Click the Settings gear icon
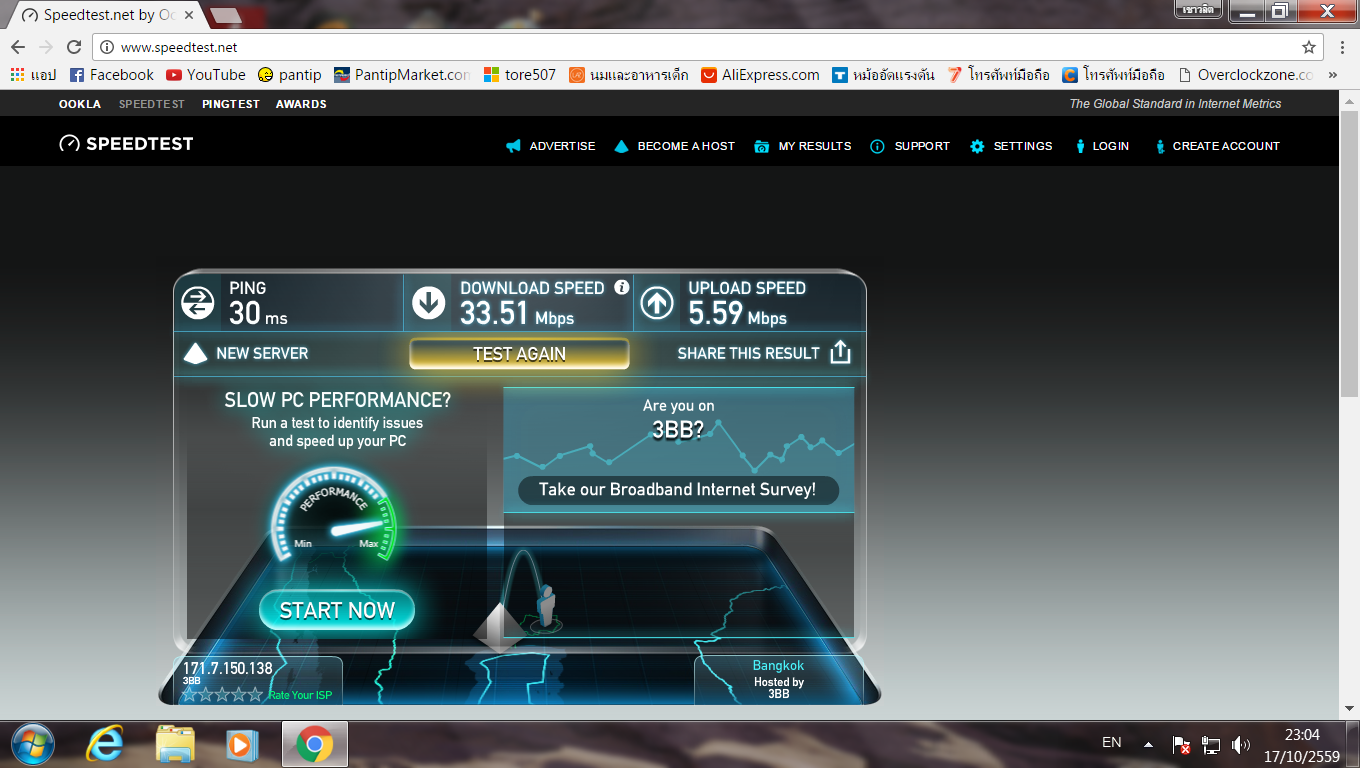This screenshot has width=1360, height=768. 977,146
